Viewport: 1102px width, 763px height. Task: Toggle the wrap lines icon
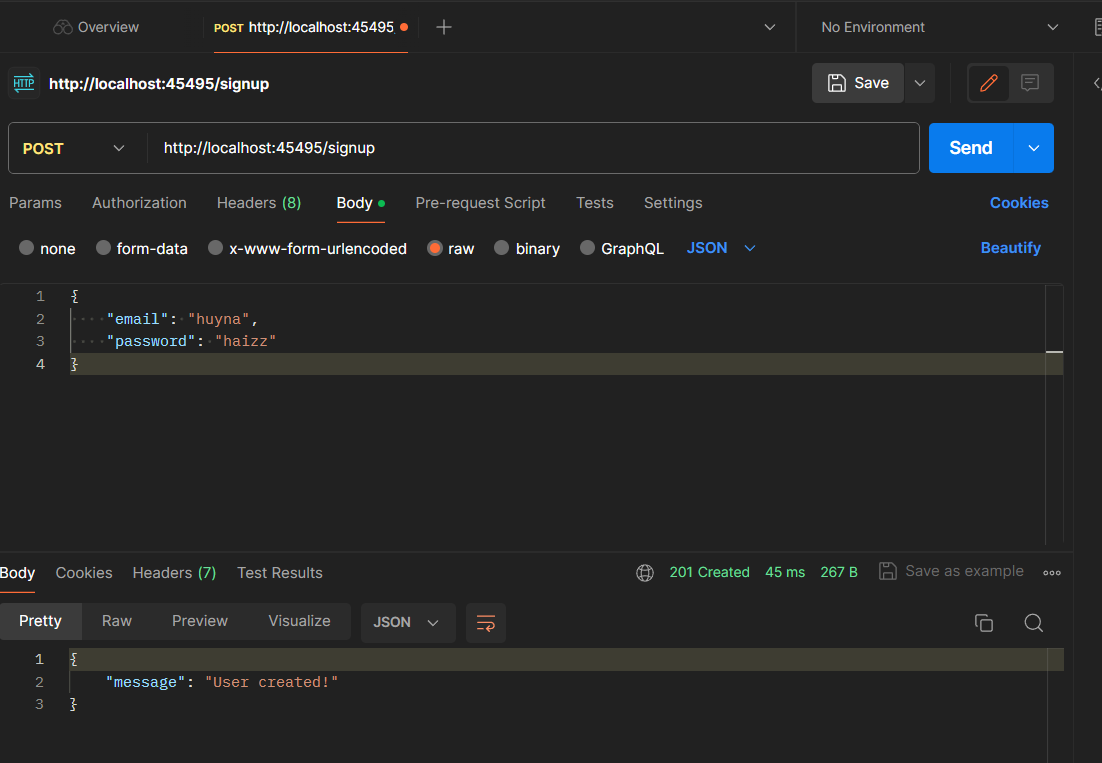pyautogui.click(x=486, y=623)
